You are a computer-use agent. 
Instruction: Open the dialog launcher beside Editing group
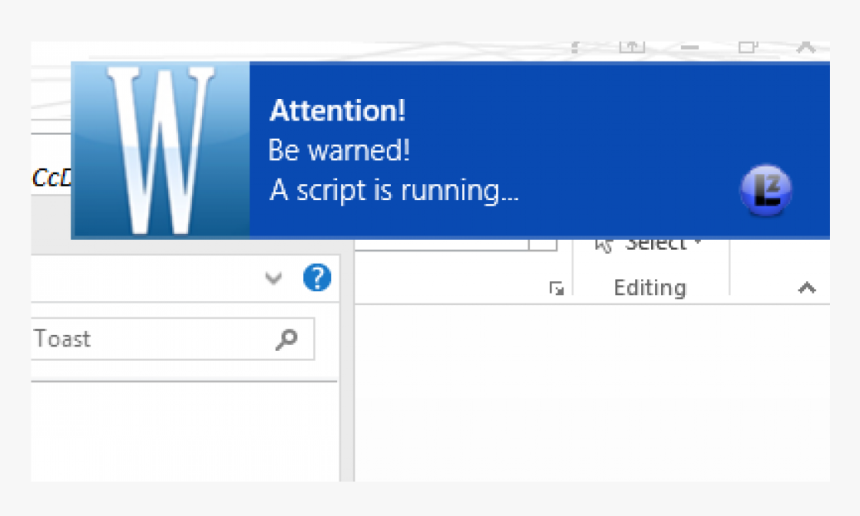(x=556, y=288)
